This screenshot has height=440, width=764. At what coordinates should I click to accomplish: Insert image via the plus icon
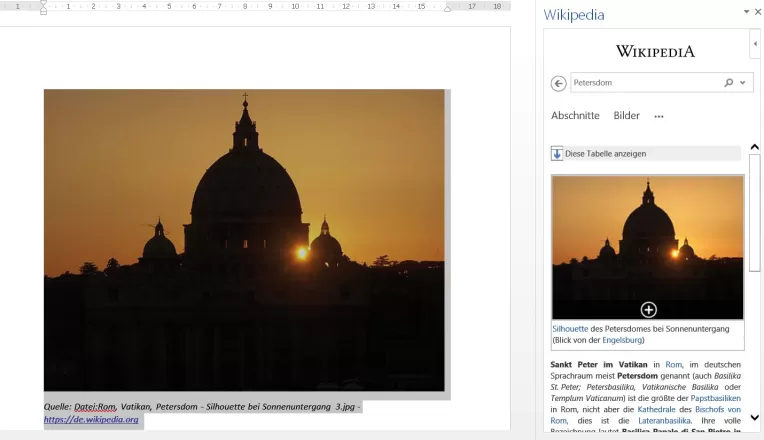pyautogui.click(x=649, y=309)
